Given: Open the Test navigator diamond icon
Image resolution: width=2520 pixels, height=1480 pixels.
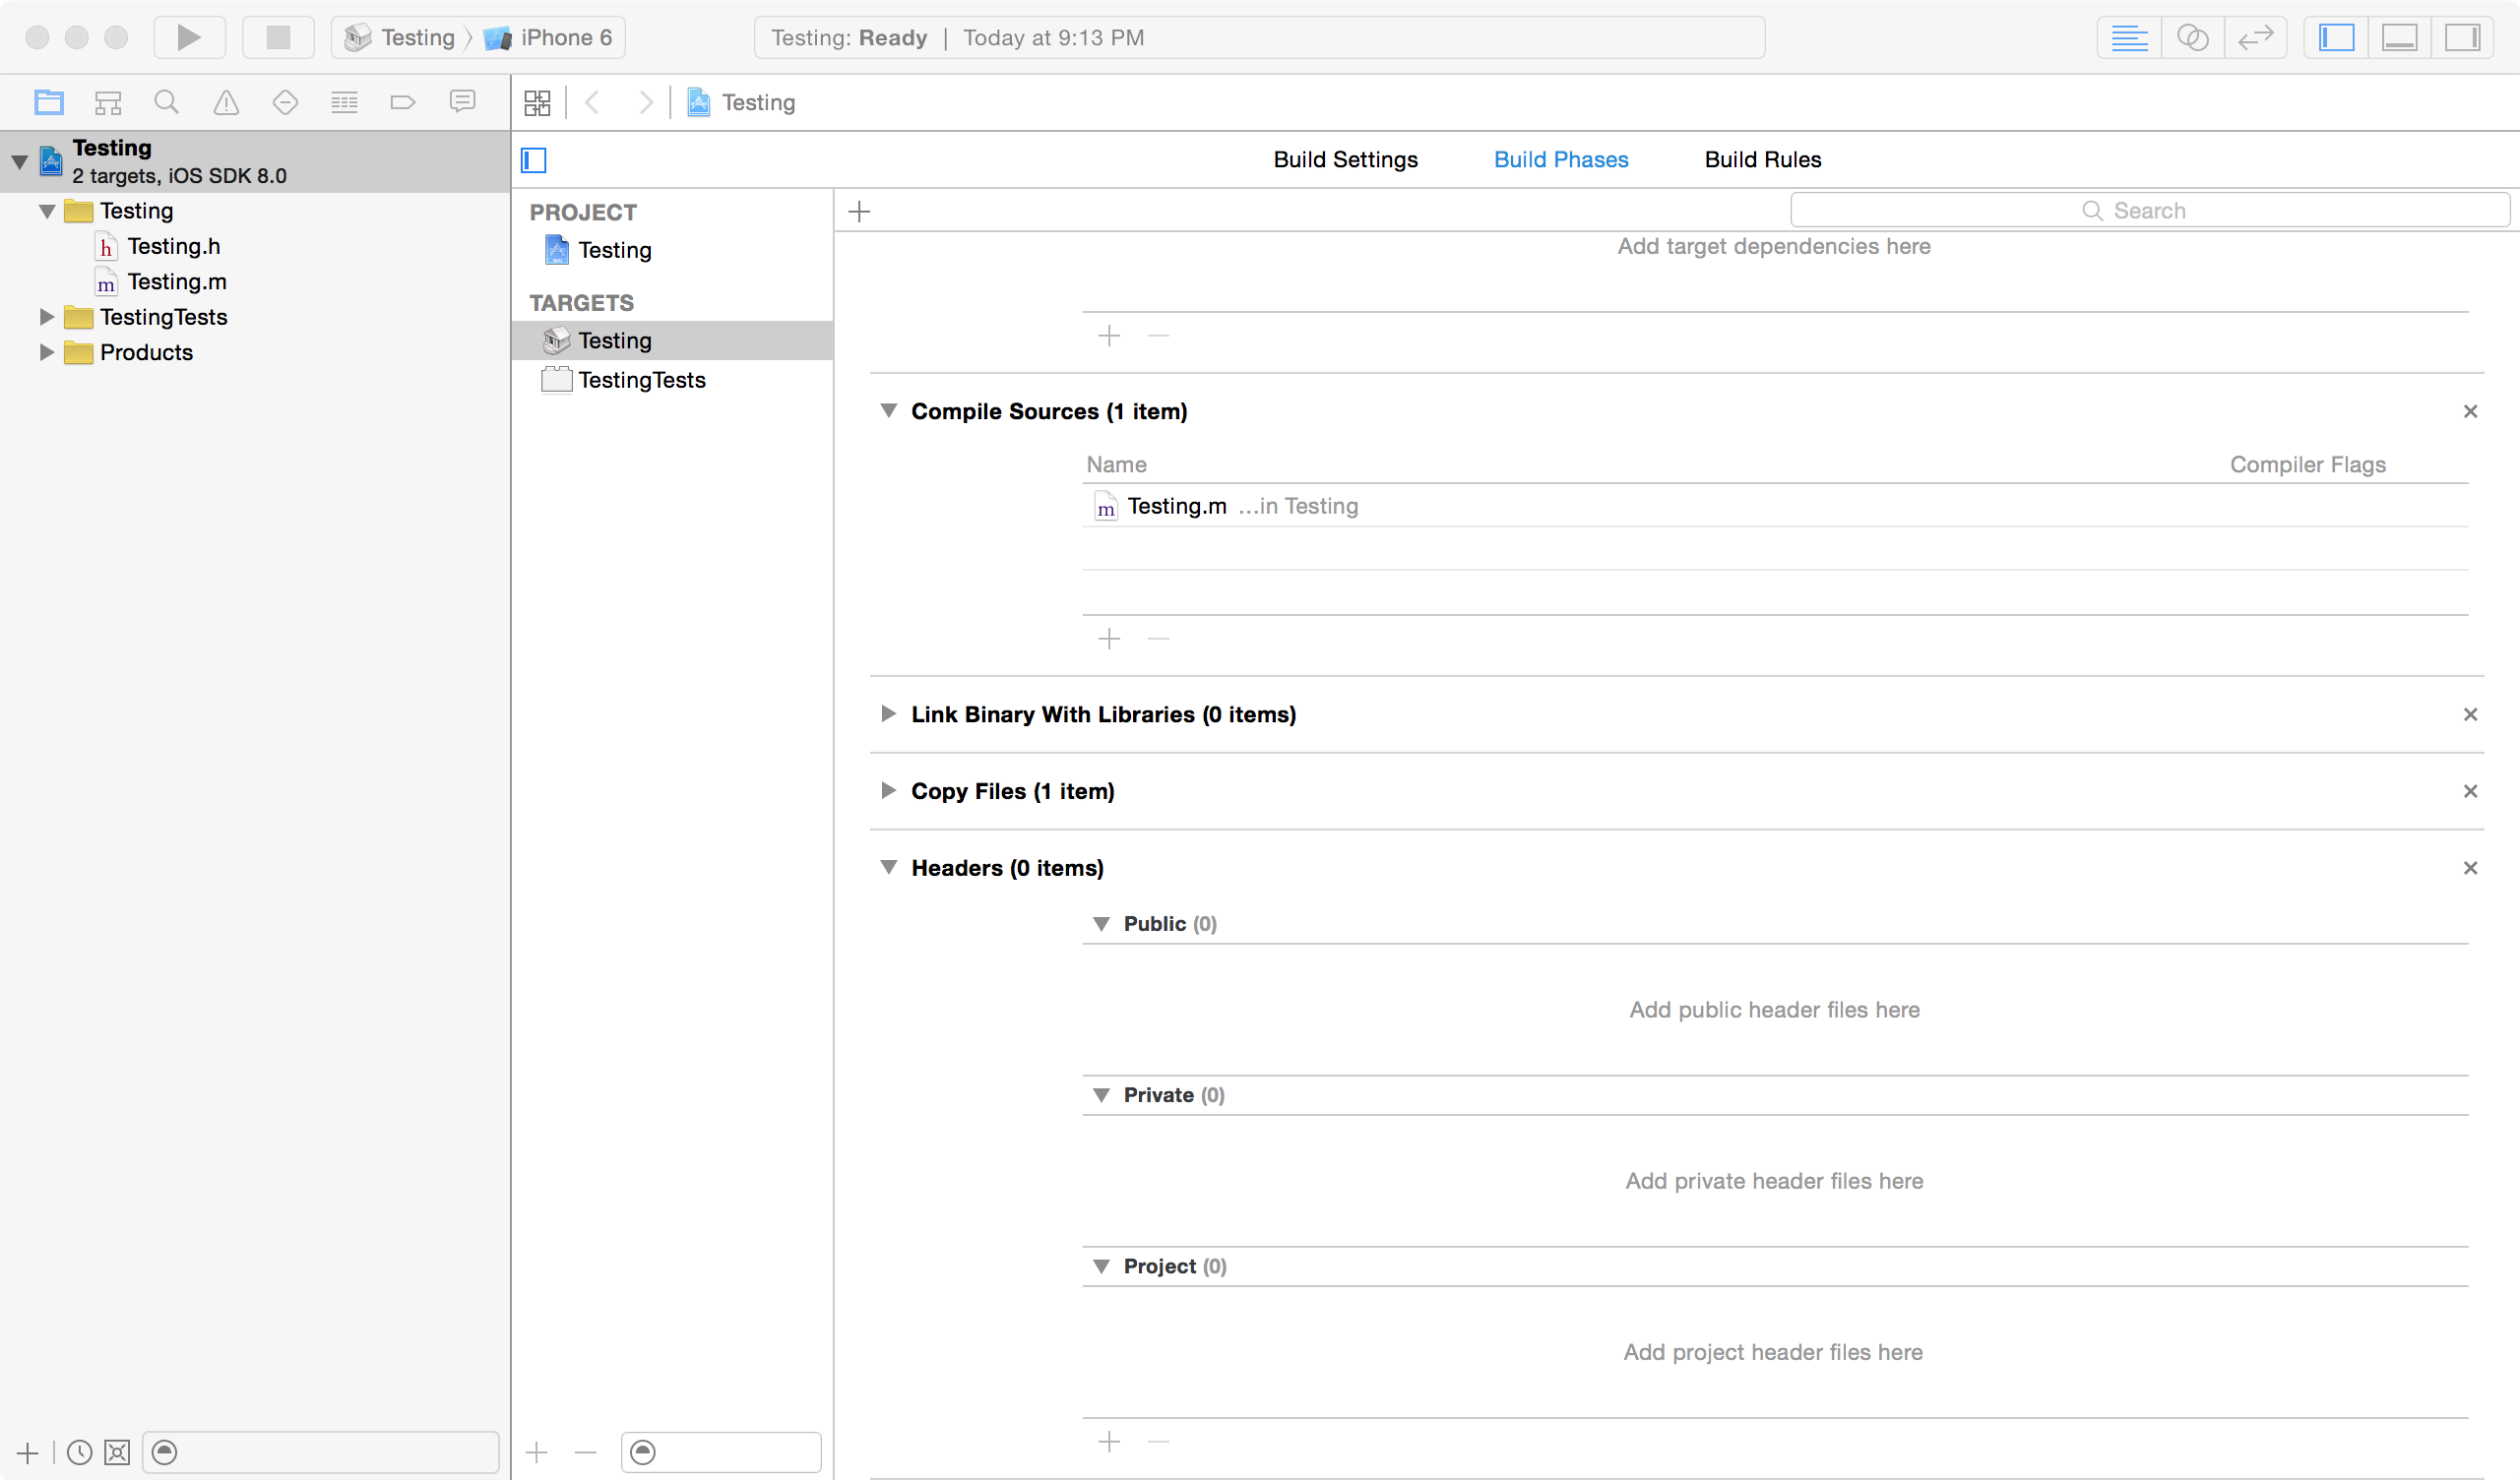Looking at the screenshot, I should [x=285, y=102].
